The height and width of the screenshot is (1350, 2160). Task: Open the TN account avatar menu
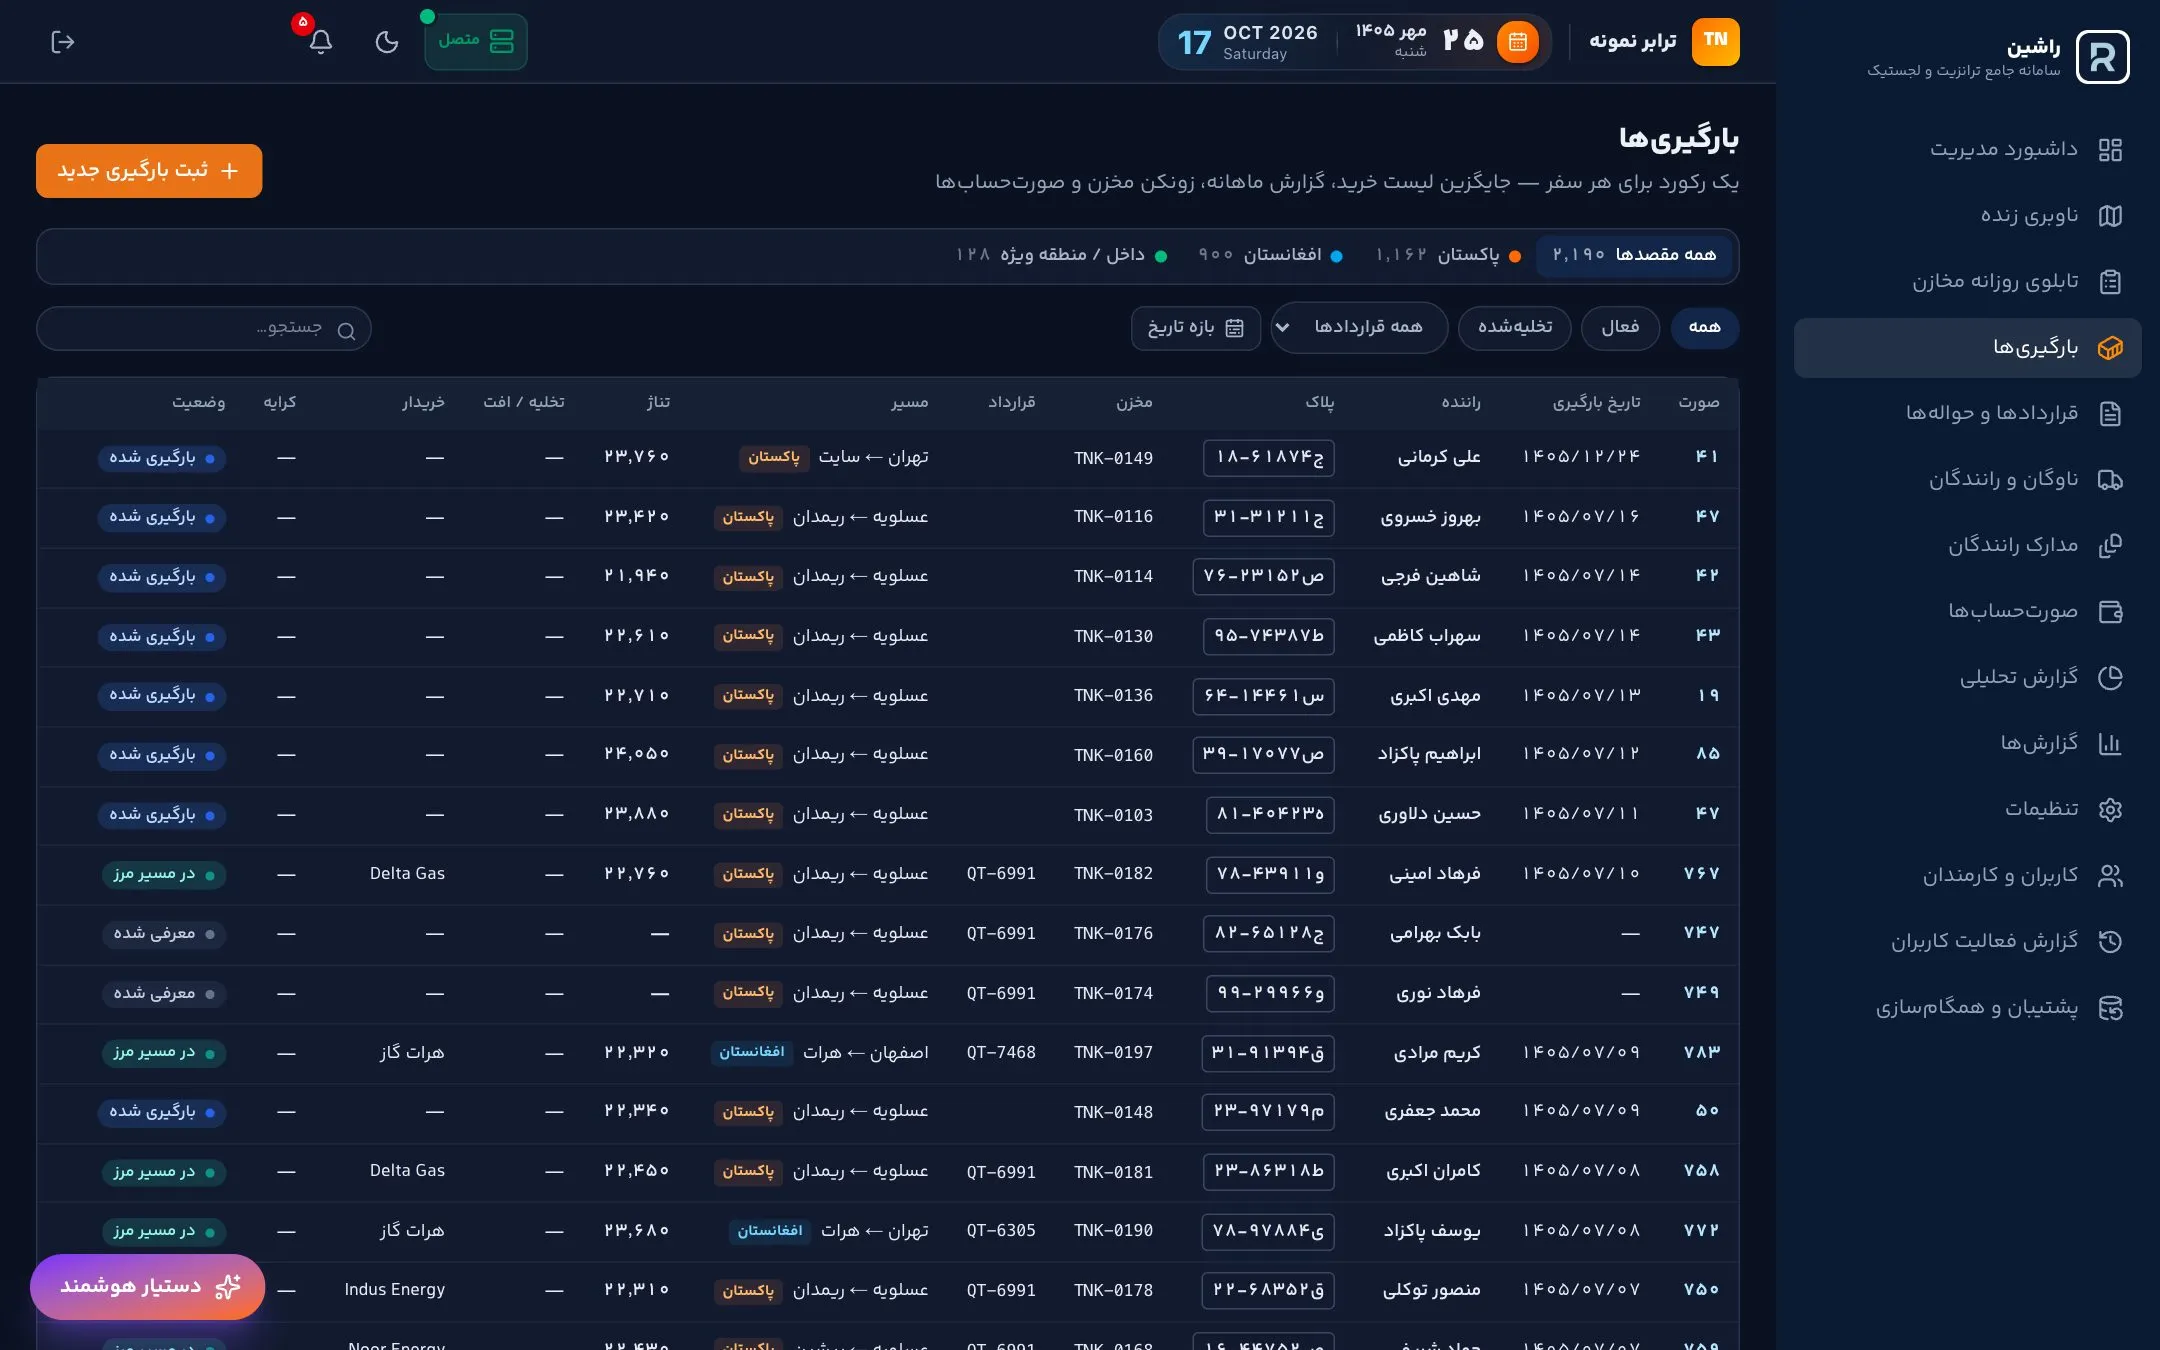[1715, 42]
